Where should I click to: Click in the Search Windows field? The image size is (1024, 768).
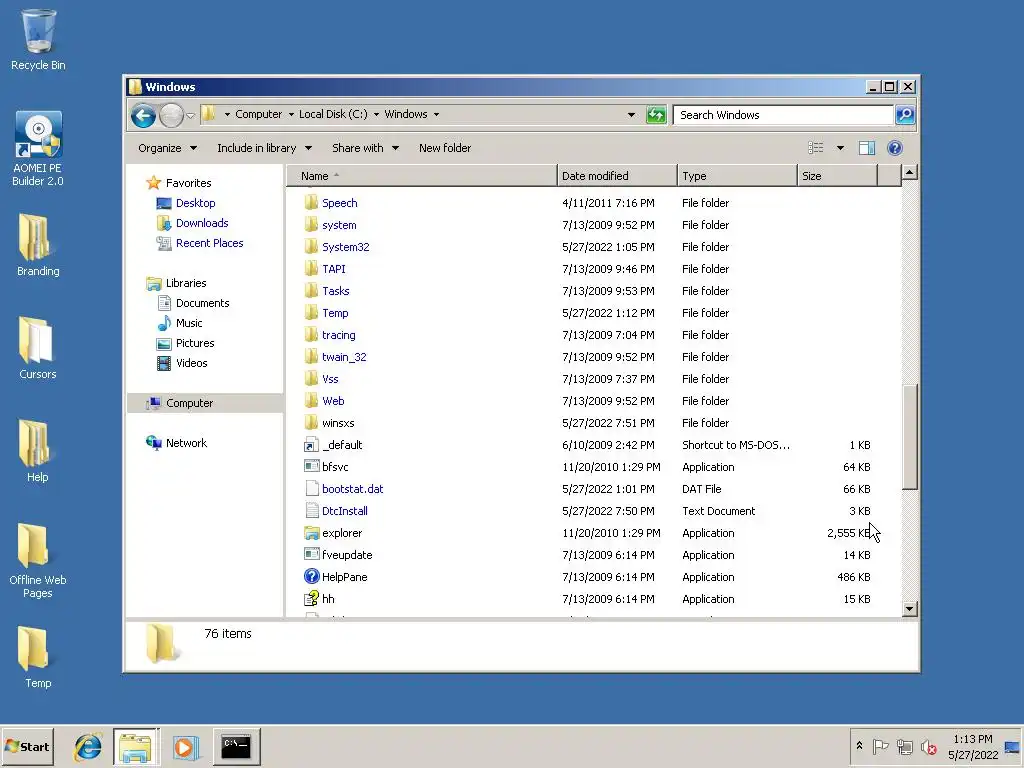[783, 115]
